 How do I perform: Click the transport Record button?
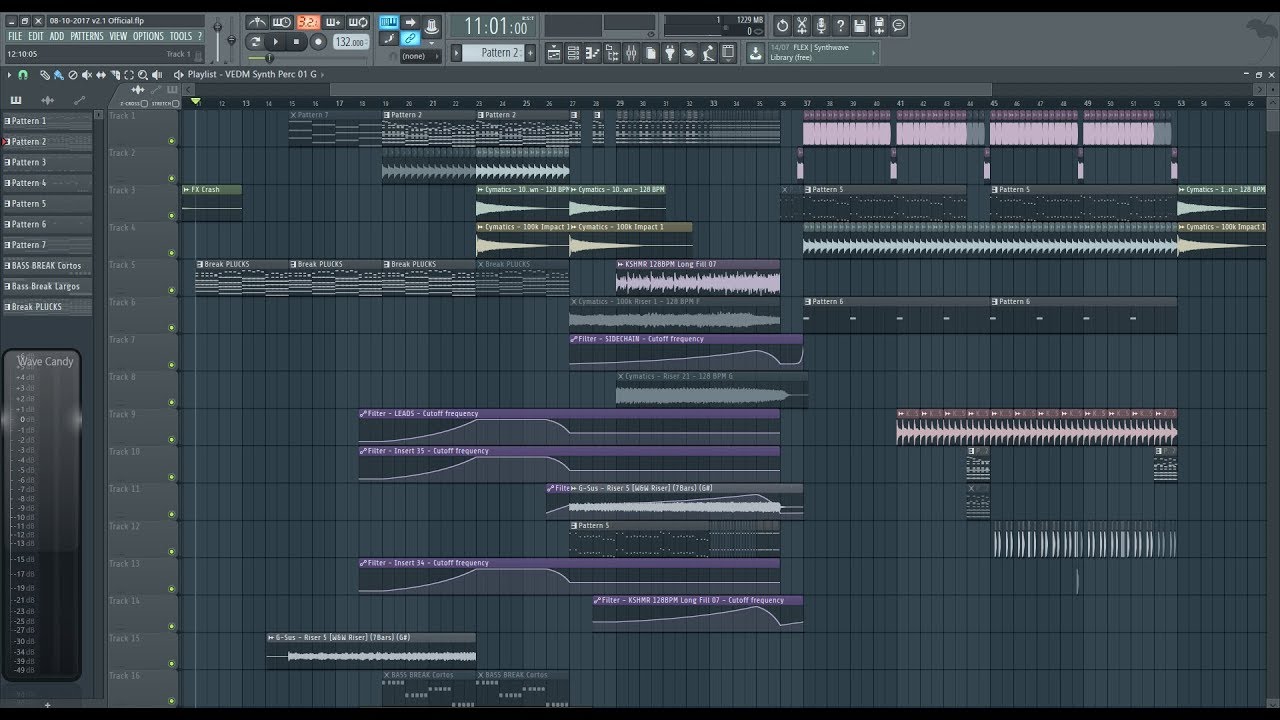coord(318,41)
